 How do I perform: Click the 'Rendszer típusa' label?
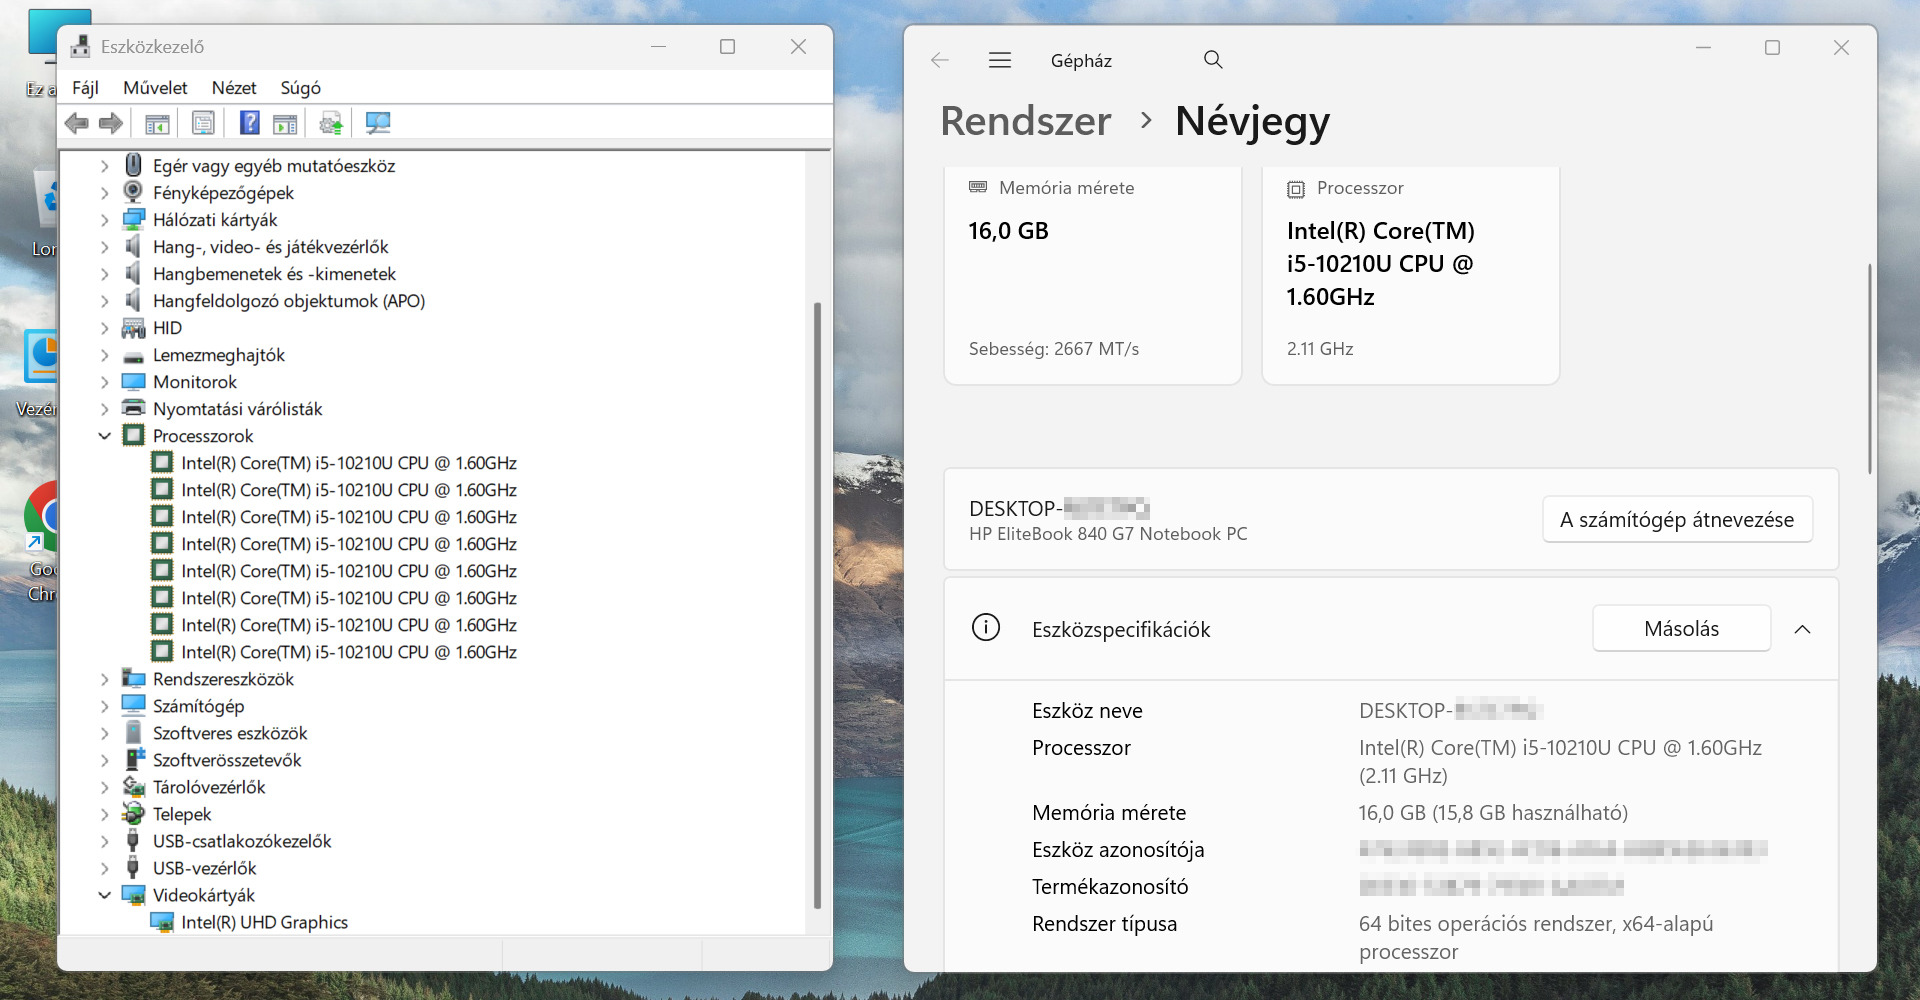click(1104, 924)
